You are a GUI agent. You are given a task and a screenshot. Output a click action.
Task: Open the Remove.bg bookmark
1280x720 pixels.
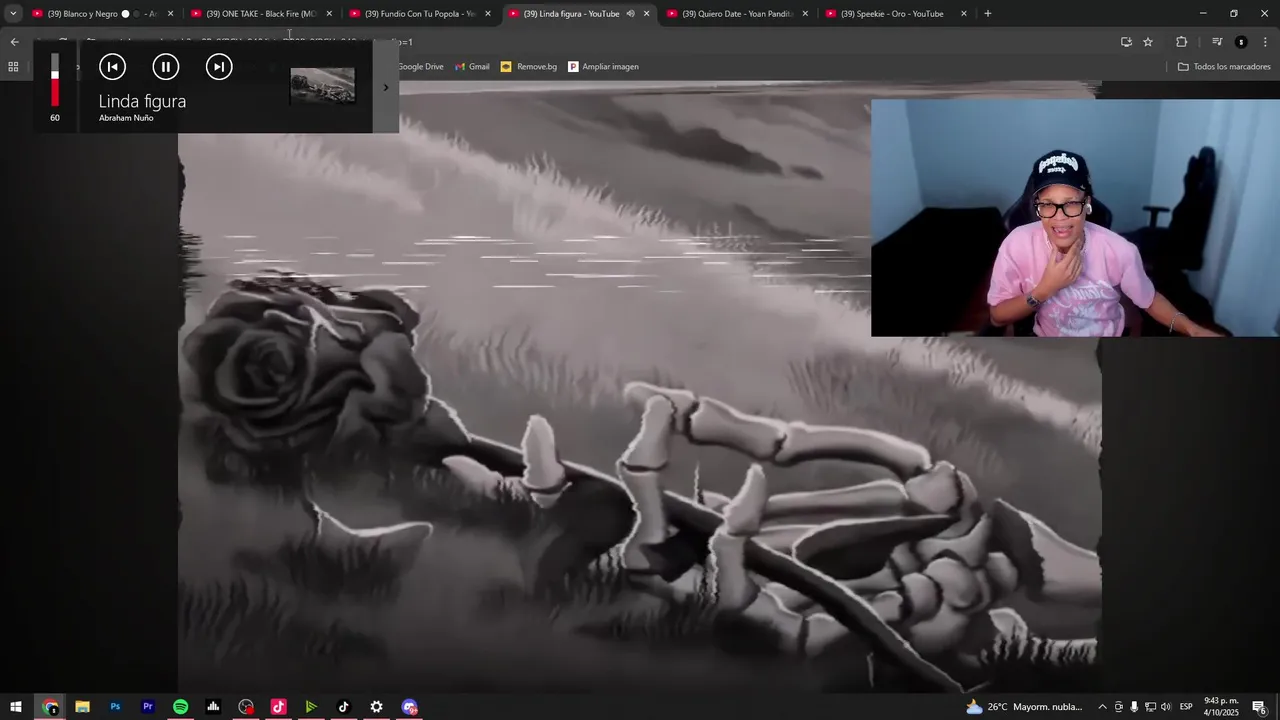click(529, 67)
